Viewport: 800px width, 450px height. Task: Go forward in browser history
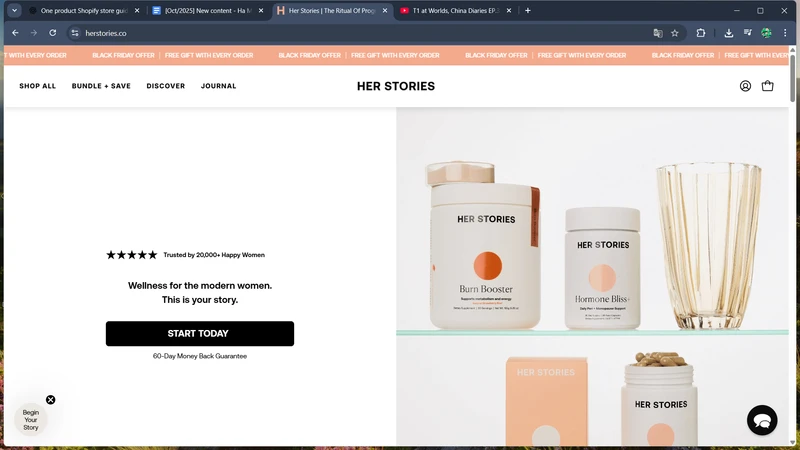pyautogui.click(x=34, y=33)
